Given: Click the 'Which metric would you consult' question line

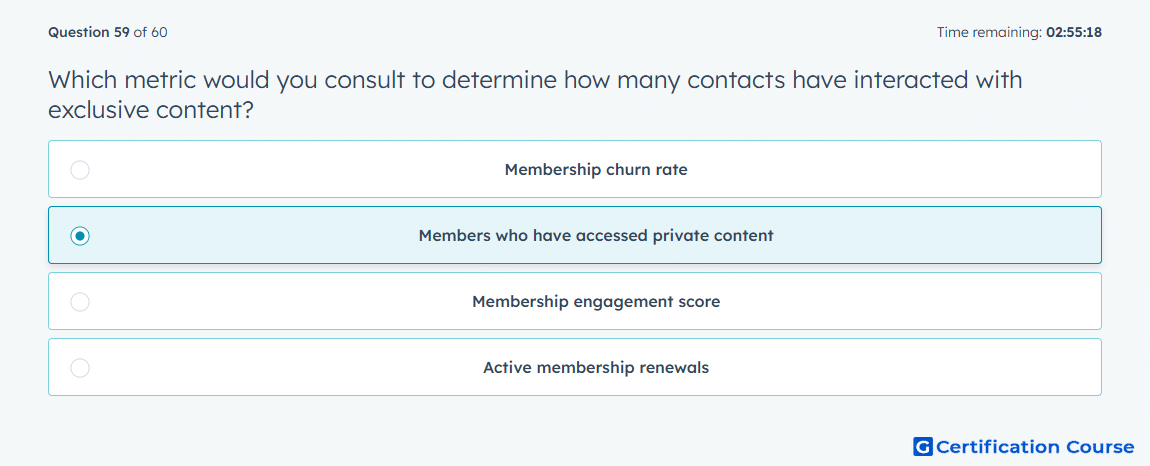Looking at the screenshot, I should [x=535, y=79].
